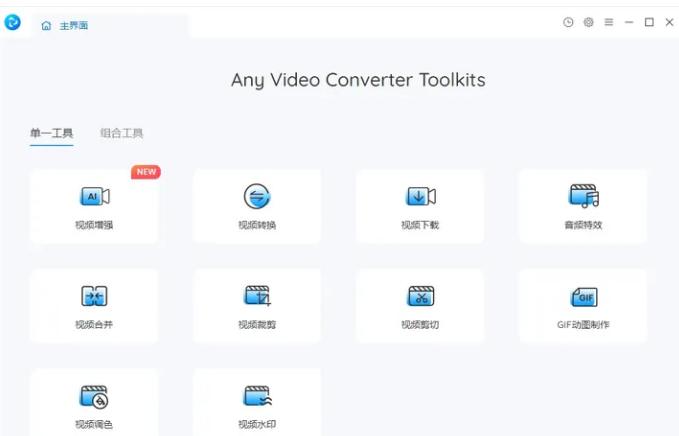Open the hamburger menu icon
679x436 pixels.
[608, 22]
